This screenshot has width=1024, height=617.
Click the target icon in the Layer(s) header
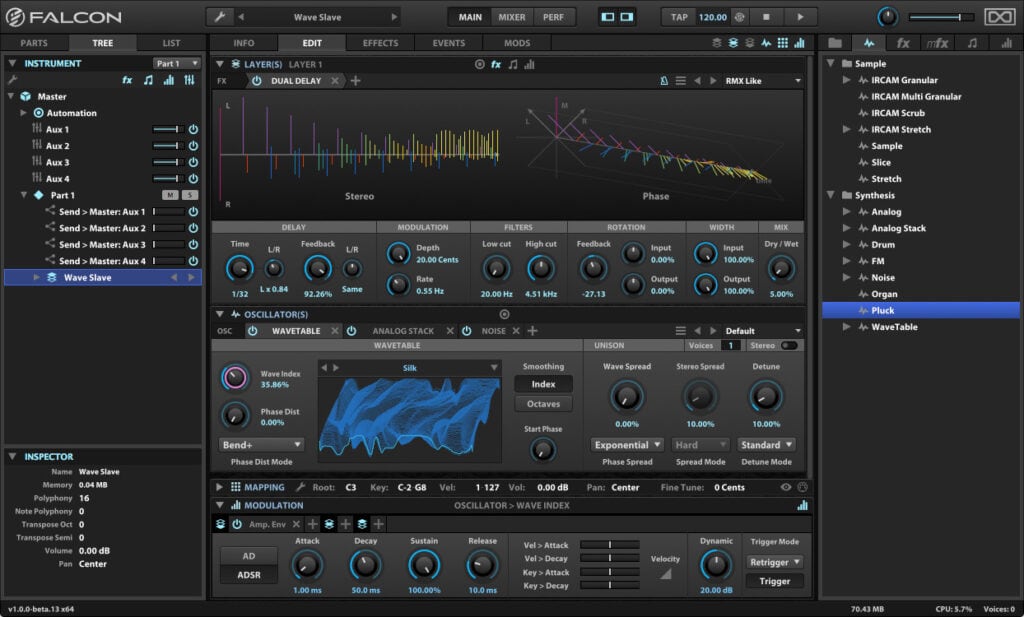pyautogui.click(x=479, y=64)
